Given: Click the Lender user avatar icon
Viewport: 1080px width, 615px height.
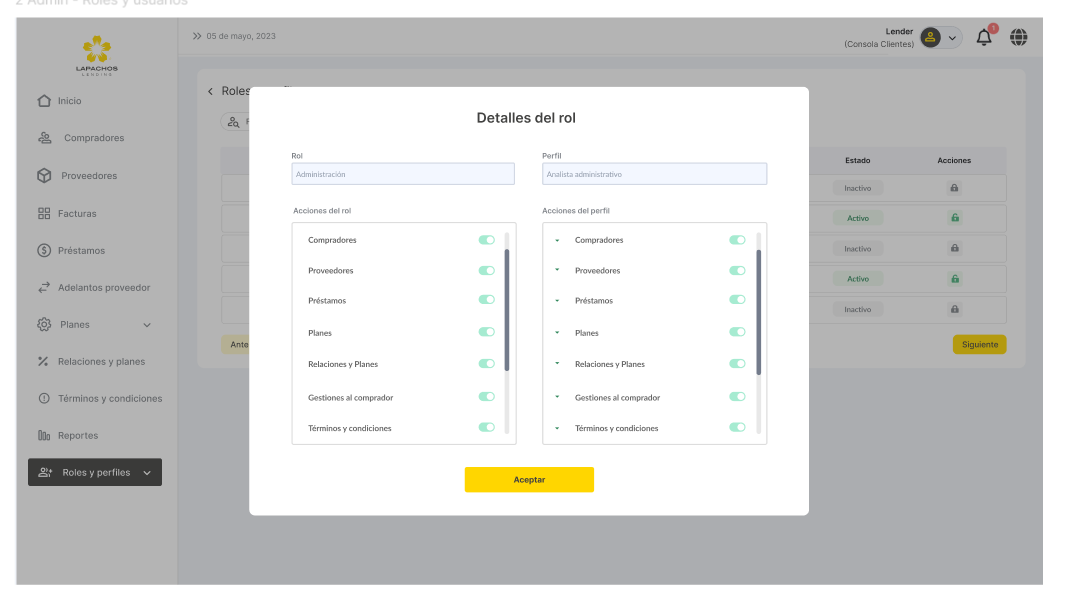Looking at the screenshot, I should point(931,38).
